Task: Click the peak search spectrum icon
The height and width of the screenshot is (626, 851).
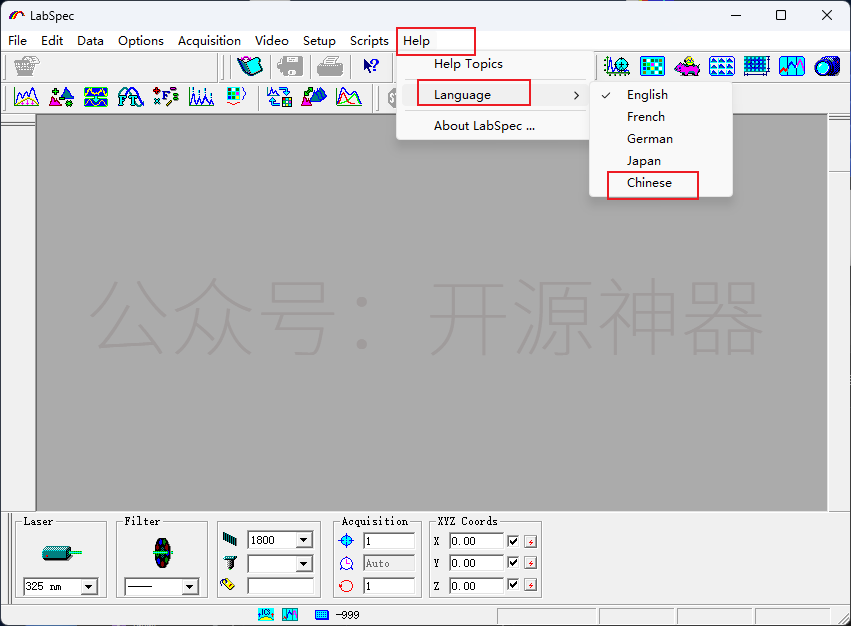Action: click(x=201, y=97)
